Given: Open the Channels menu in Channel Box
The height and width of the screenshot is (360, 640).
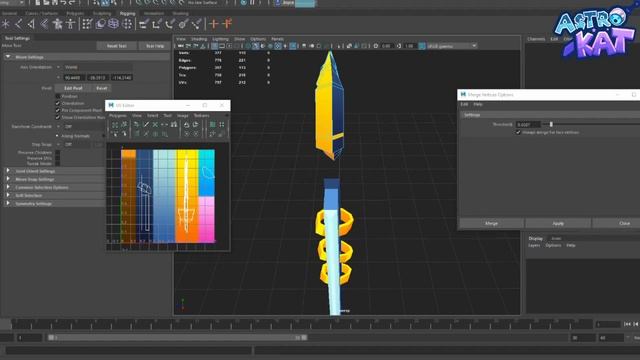Looking at the screenshot, I should point(536,39).
